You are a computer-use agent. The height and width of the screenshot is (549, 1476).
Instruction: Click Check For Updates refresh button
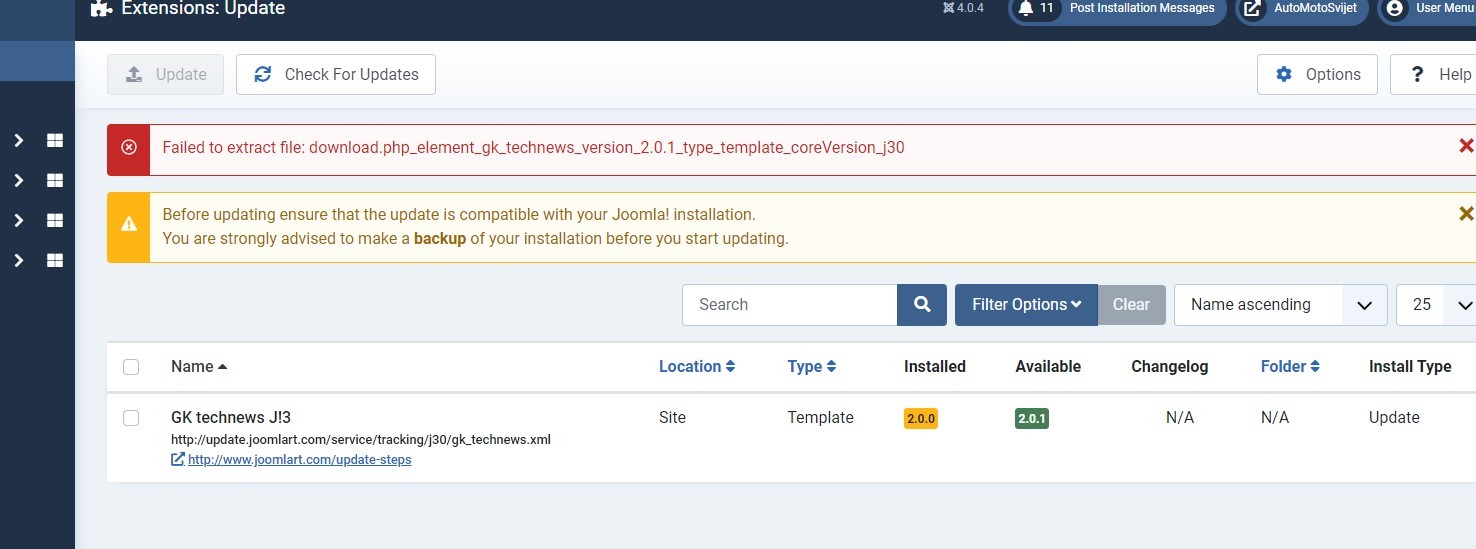[x=336, y=75]
